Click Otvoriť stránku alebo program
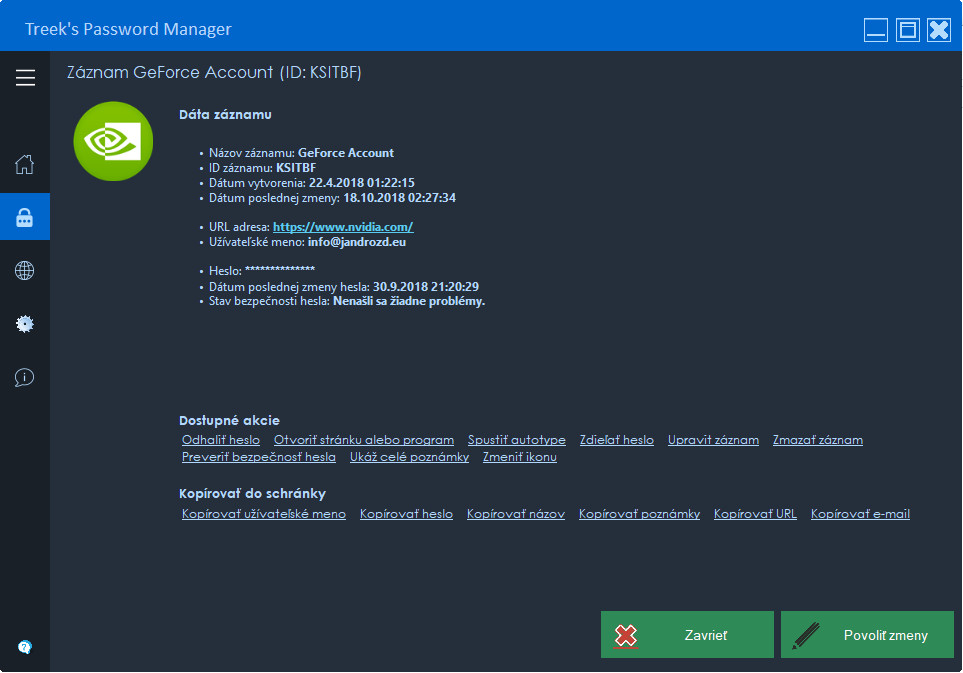The image size is (963, 673). point(364,440)
